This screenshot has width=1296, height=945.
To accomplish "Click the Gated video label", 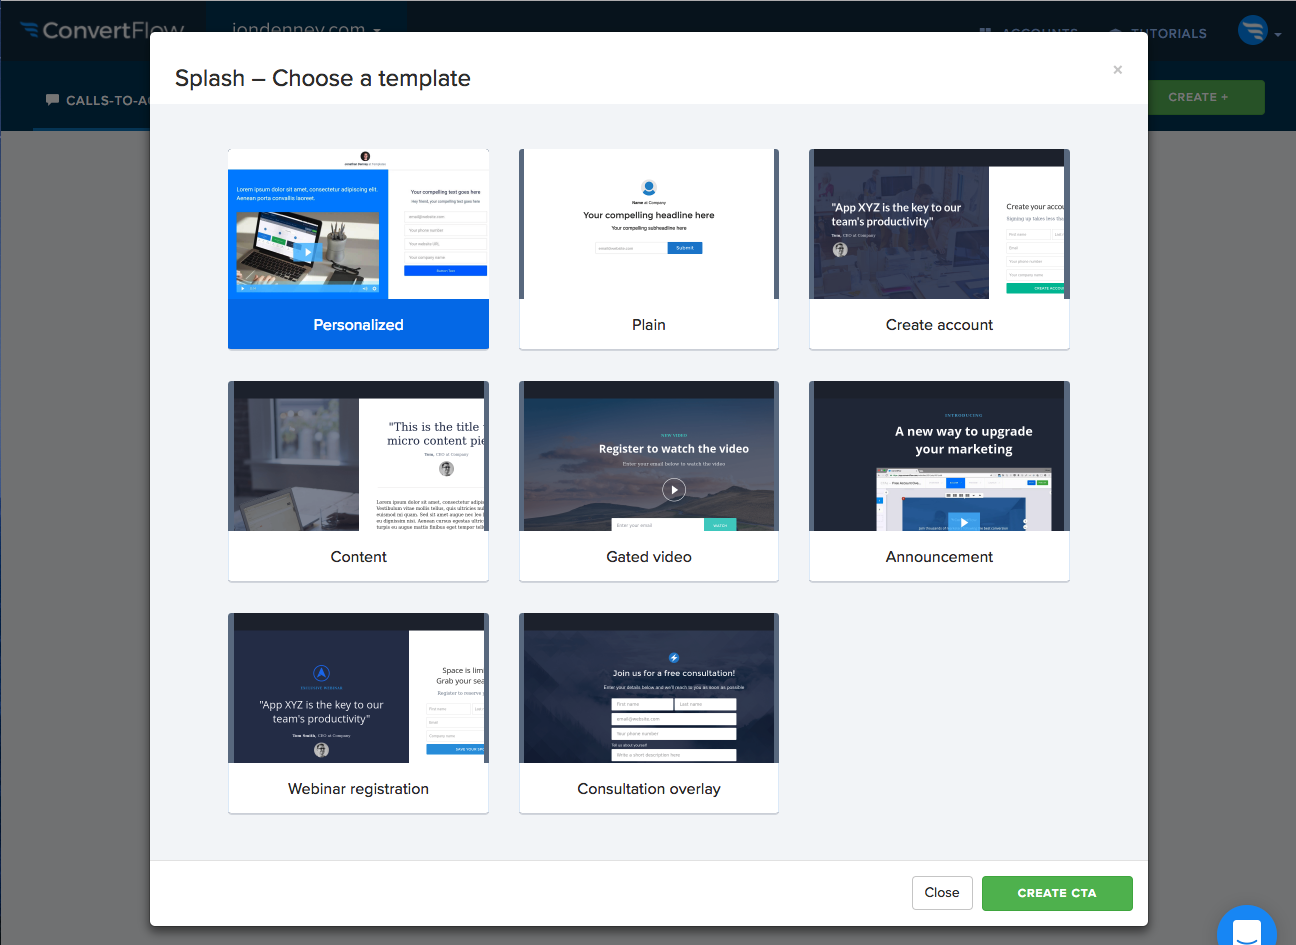I will [x=649, y=557].
